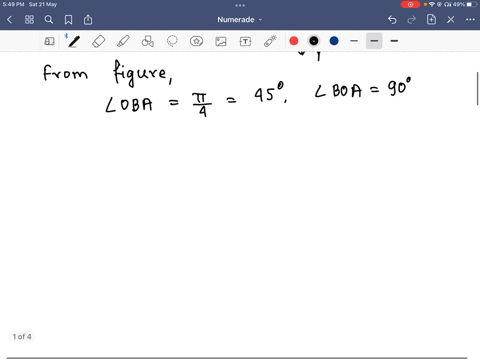Bookmark the current page

68,20
